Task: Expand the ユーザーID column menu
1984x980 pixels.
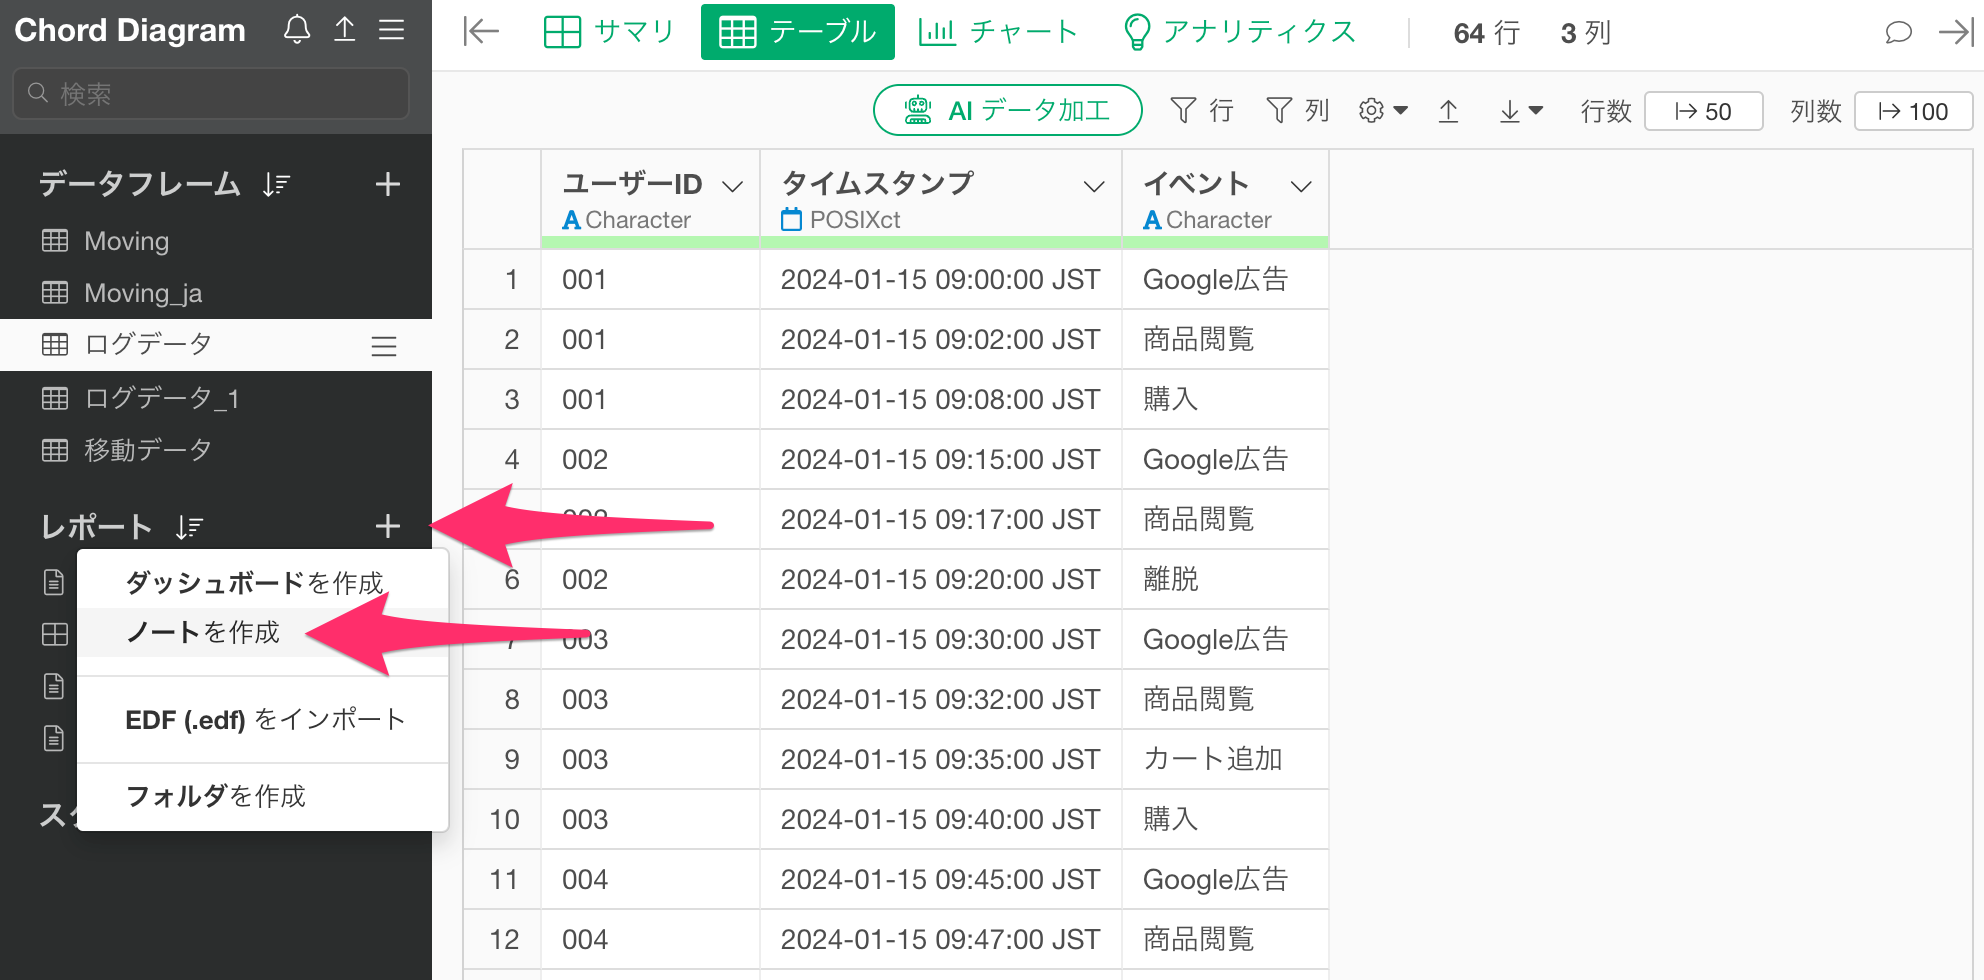Action: point(732,186)
